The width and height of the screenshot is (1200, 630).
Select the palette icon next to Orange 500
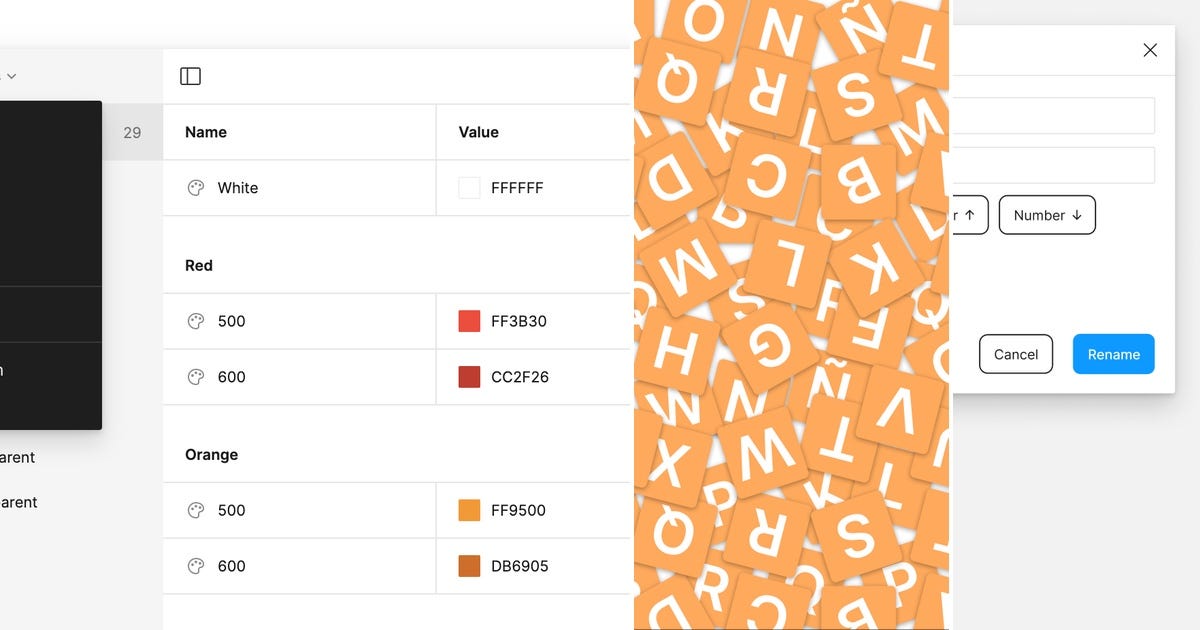[195, 510]
